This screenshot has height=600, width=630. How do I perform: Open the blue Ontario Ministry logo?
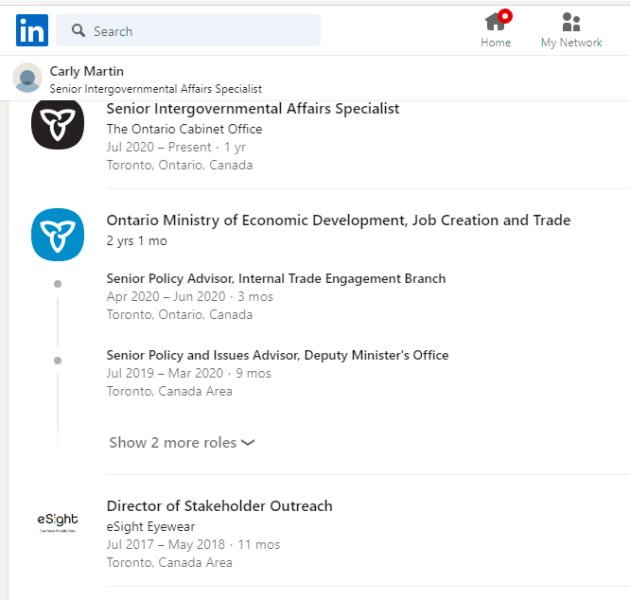tap(57, 234)
